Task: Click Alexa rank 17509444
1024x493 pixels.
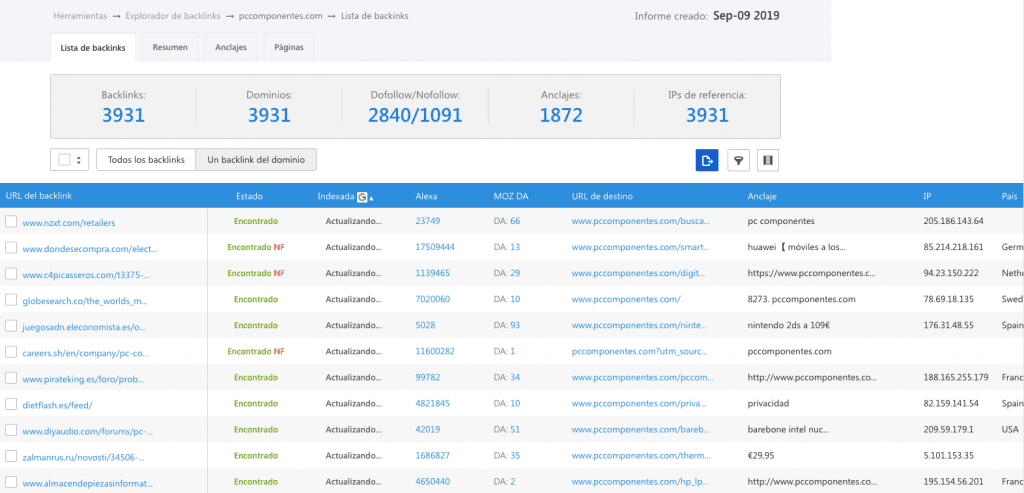Action: (x=435, y=247)
